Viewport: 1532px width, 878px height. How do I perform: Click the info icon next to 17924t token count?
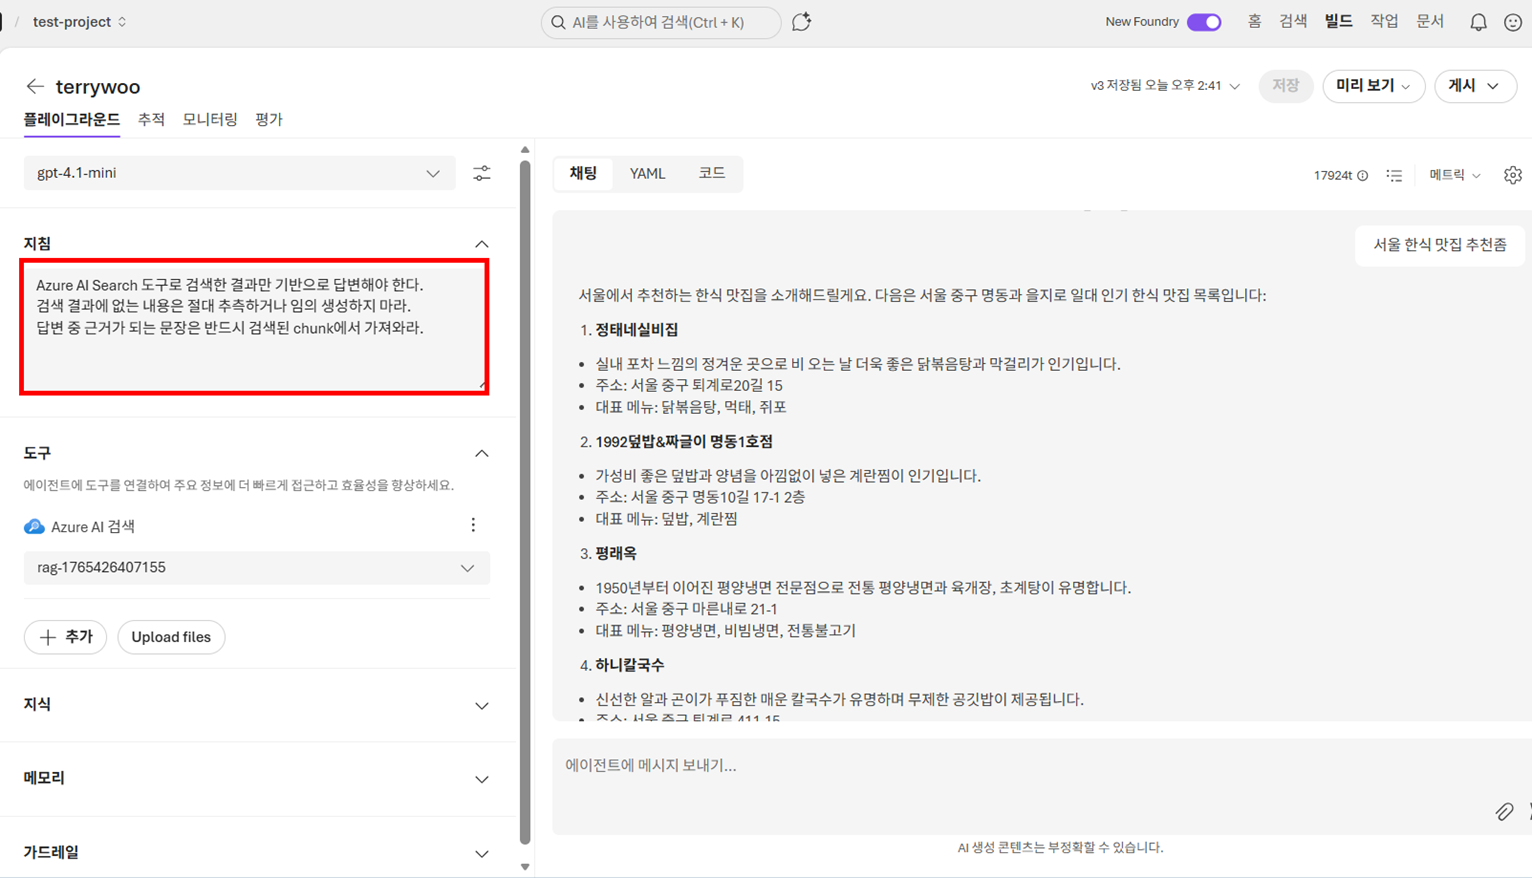[1364, 174]
